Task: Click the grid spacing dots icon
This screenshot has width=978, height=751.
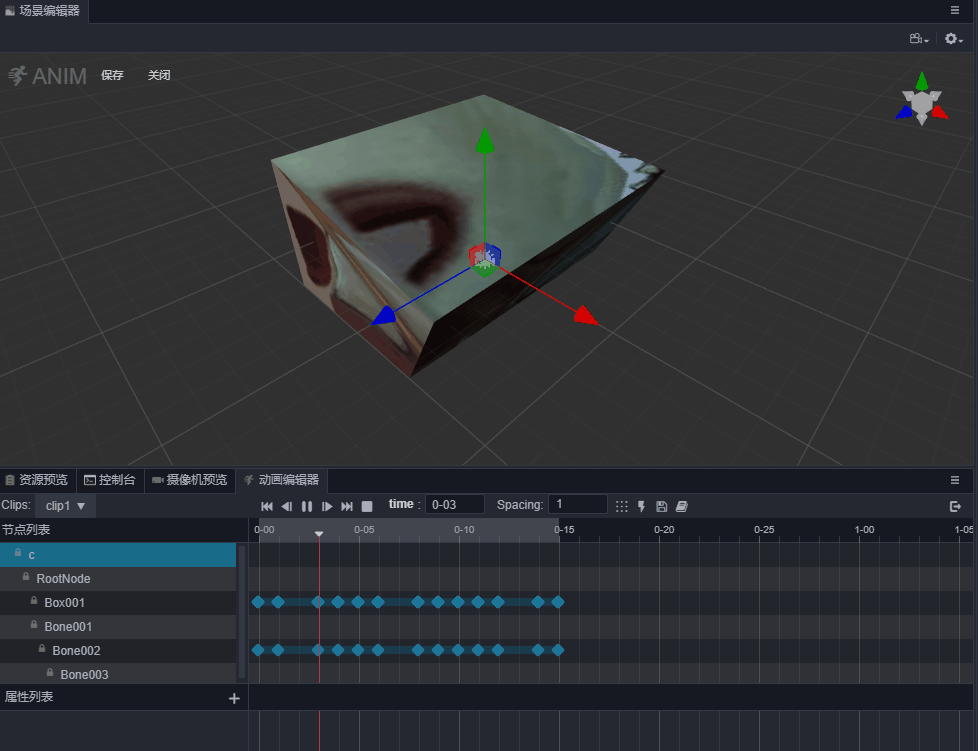Action: [621, 506]
